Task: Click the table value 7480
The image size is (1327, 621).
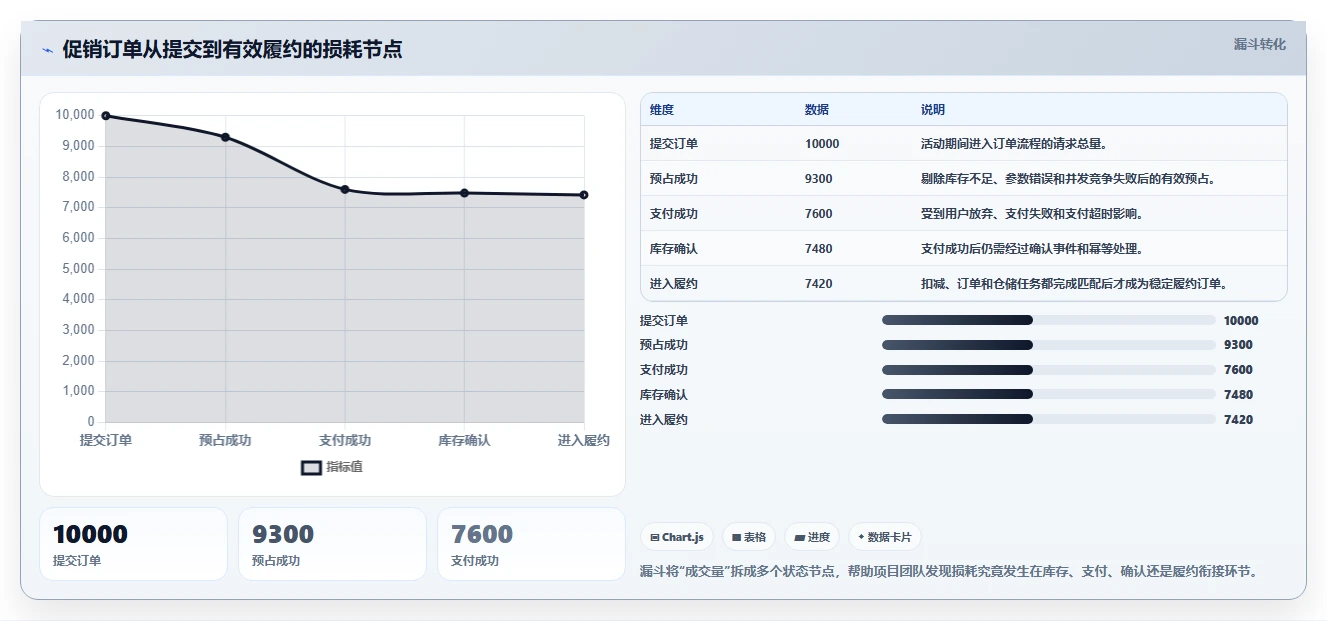Action: click(819, 249)
